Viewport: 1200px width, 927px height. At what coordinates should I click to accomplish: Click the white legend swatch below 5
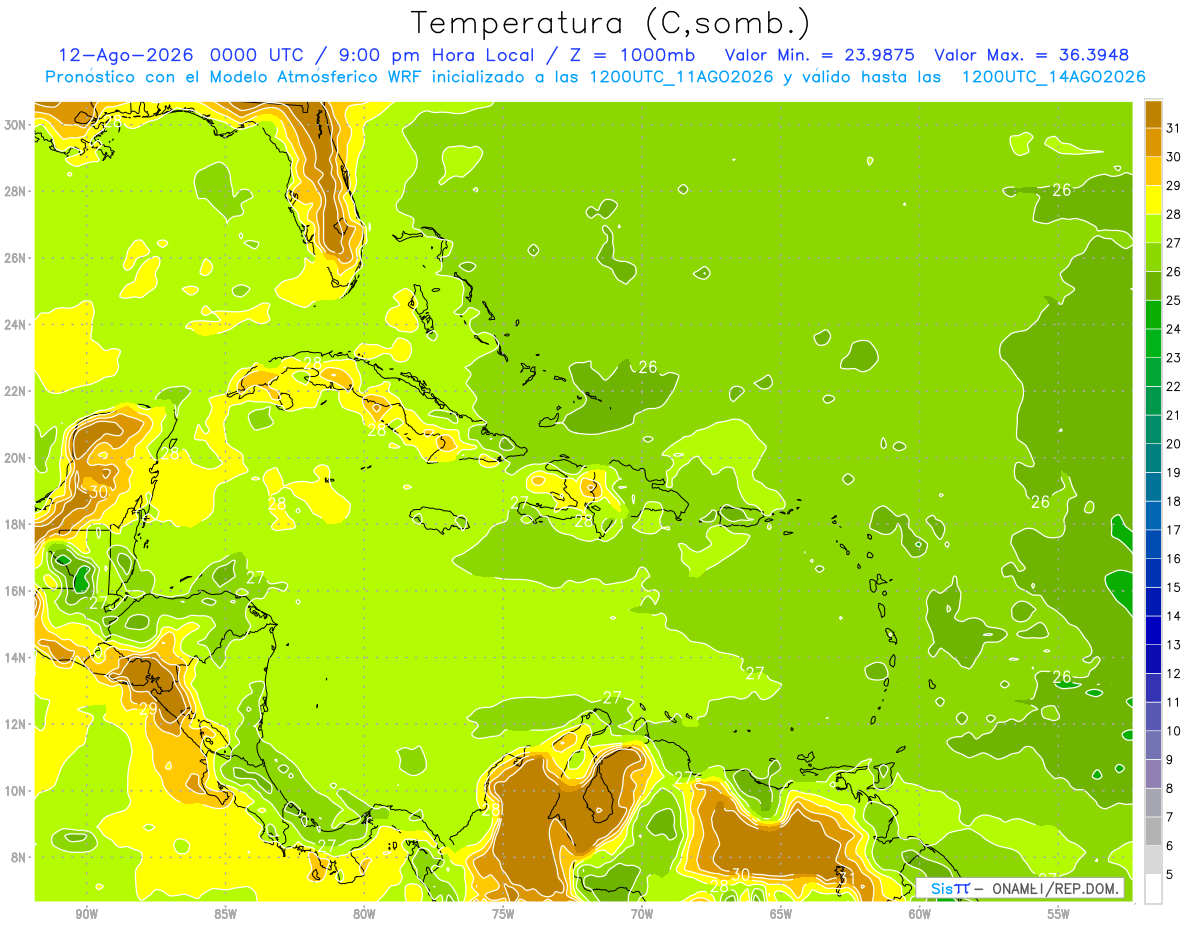coord(1153,888)
